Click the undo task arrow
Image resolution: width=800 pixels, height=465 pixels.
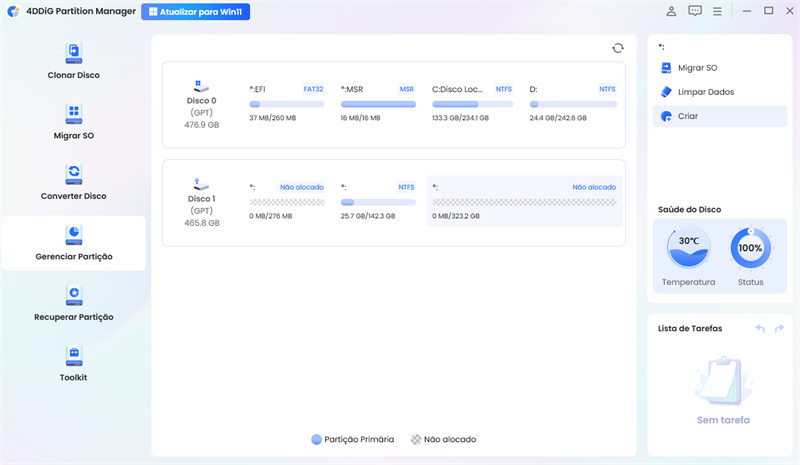point(760,328)
